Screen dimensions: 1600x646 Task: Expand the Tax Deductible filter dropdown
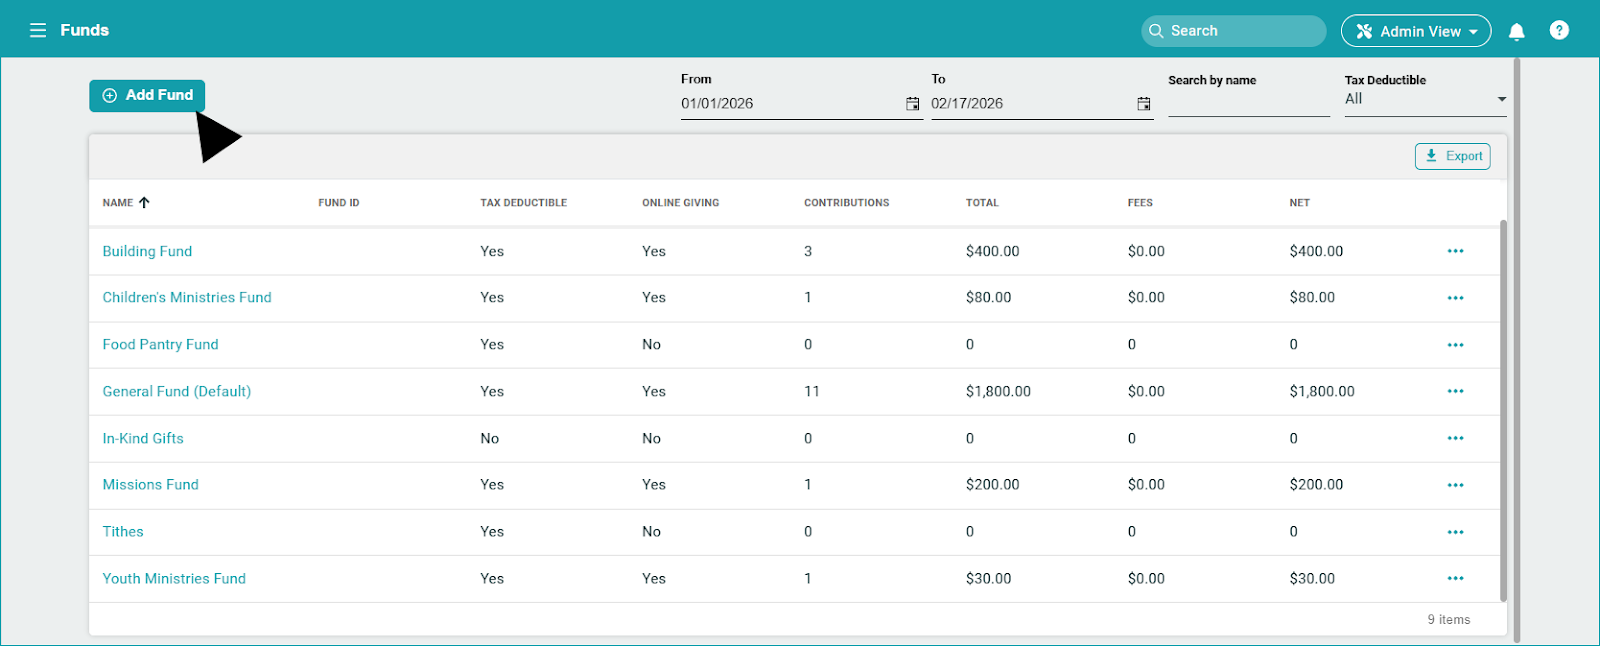[1500, 99]
